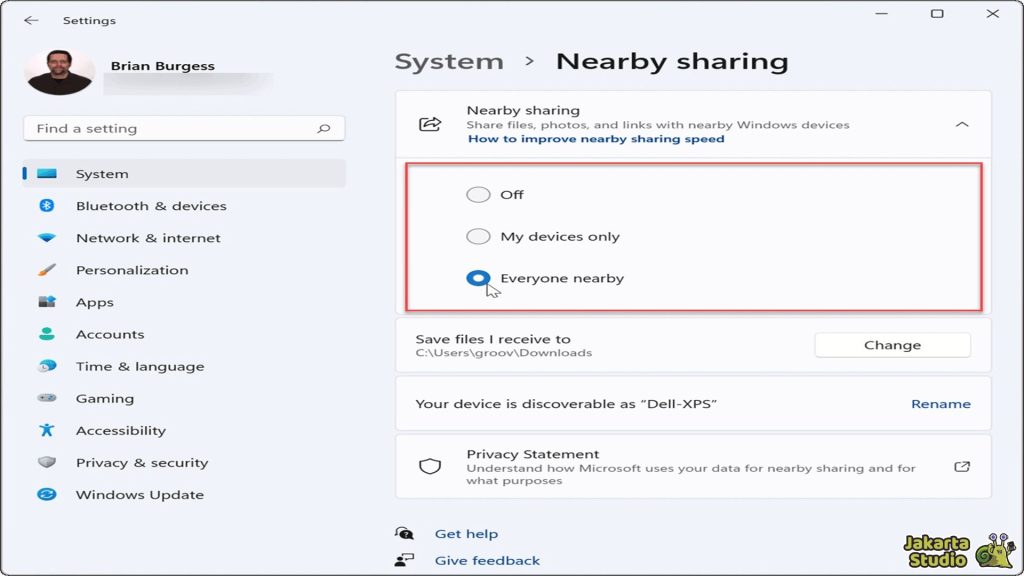The height and width of the screenshot is (576, 1024).
Task: Open the Gaming settings category
Action: coord(104,399)
